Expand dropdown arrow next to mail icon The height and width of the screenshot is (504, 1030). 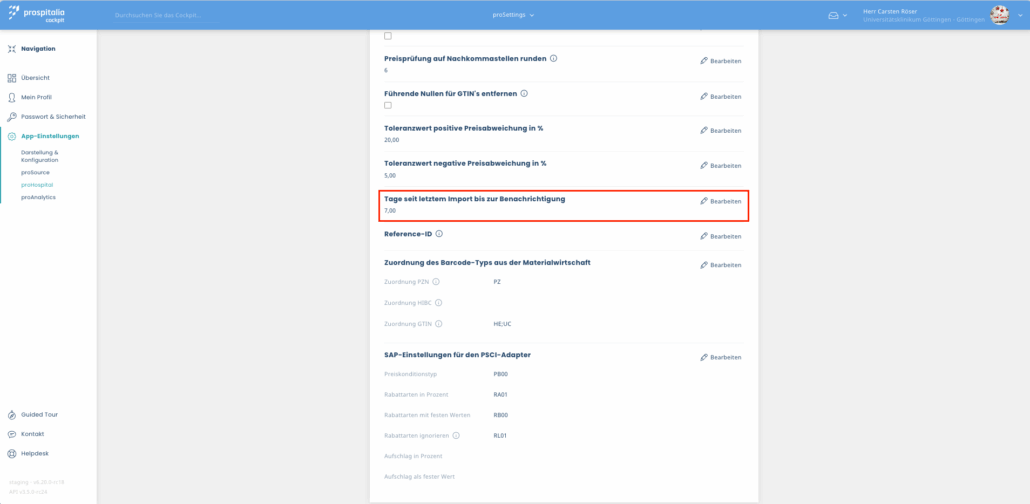[x=845, y=15]
